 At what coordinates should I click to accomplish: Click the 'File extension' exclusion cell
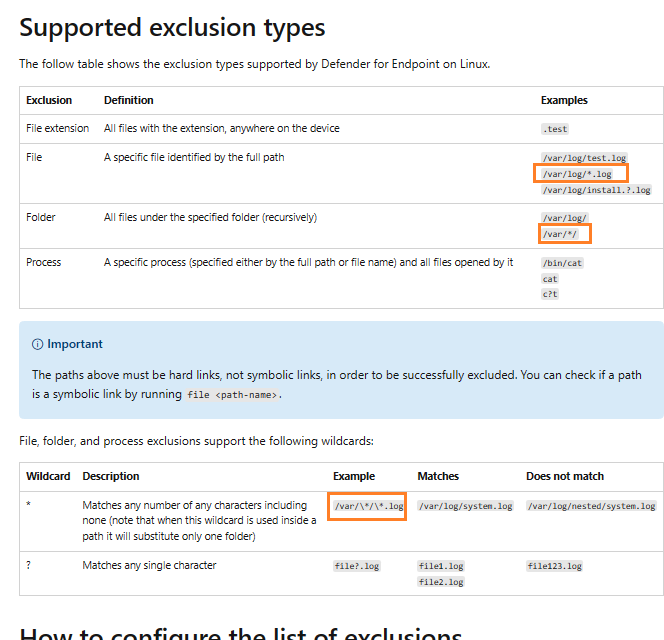(x=58, y=128)
